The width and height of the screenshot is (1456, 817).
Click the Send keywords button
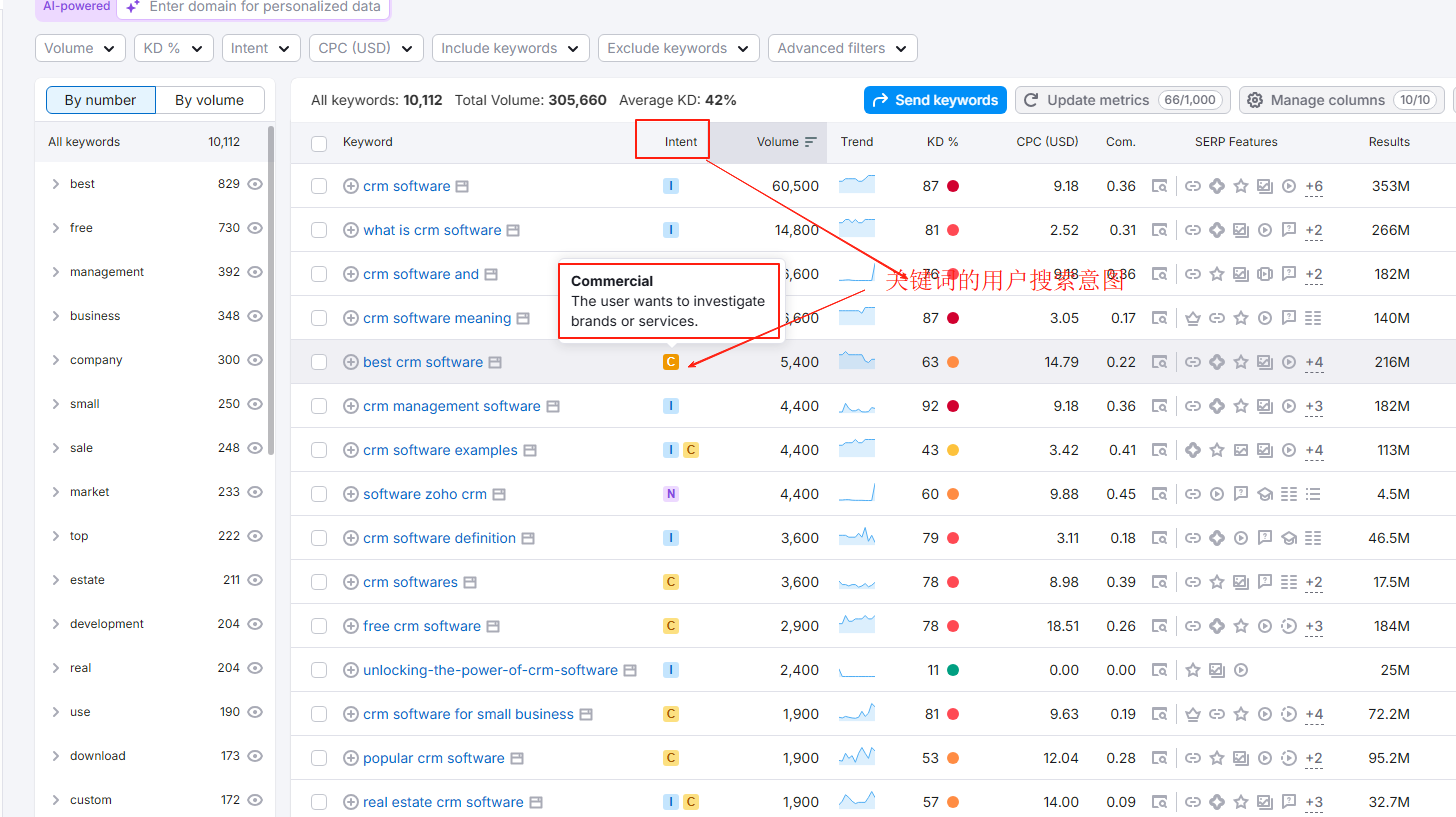click(935, 100)
